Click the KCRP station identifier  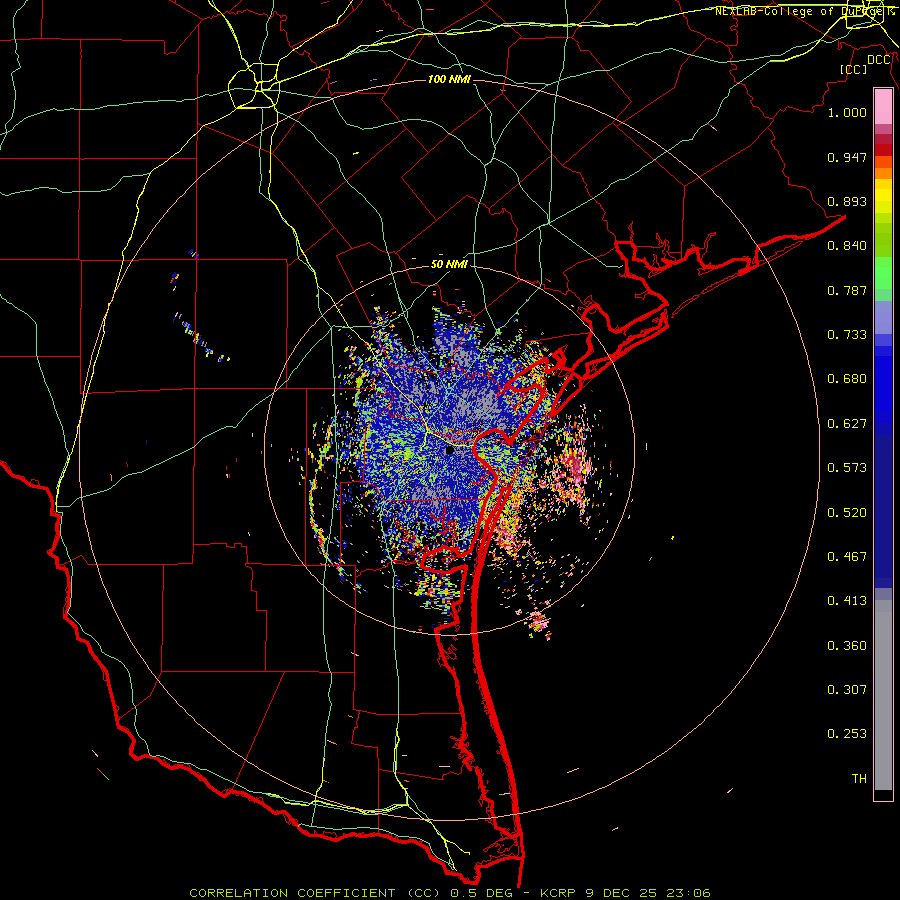pos(560,893)
